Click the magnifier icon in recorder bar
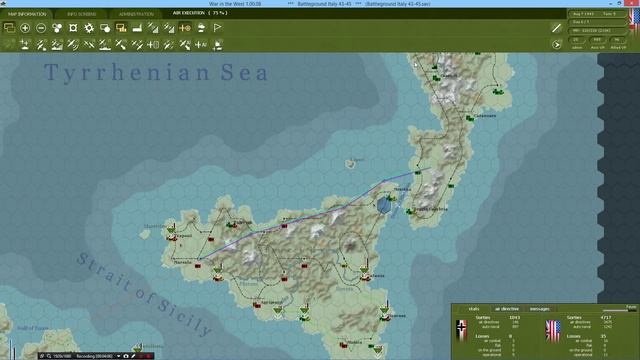The height and width of the screenshot is (360, 640). (x=49, y=356)
